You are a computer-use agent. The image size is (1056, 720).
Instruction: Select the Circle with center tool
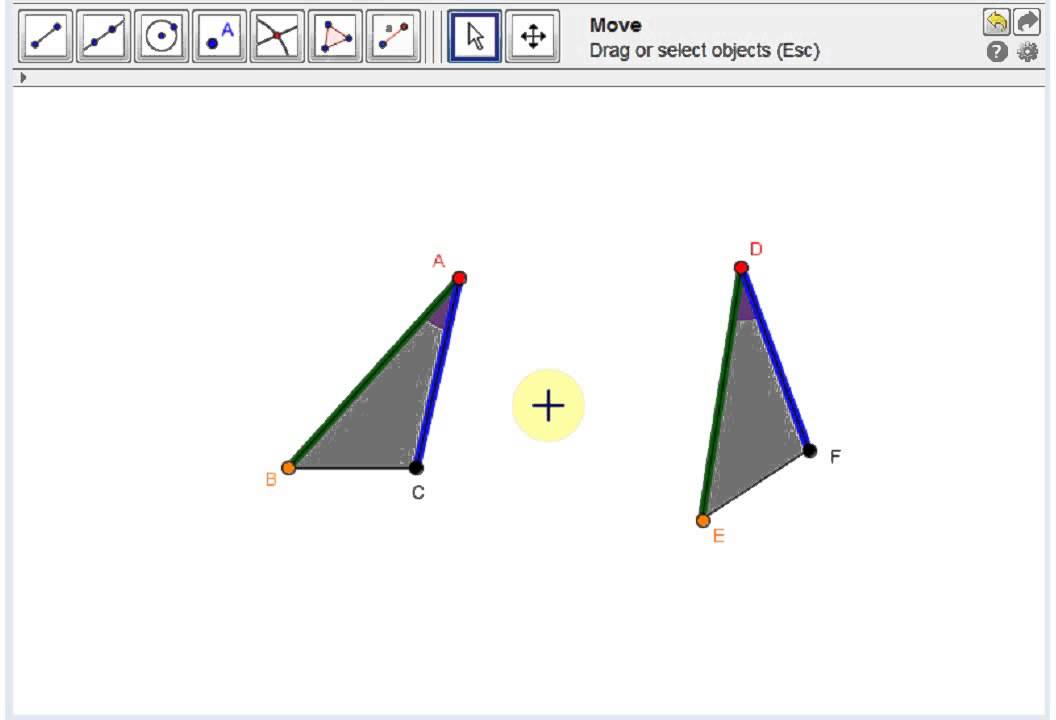tap(162, 36)
